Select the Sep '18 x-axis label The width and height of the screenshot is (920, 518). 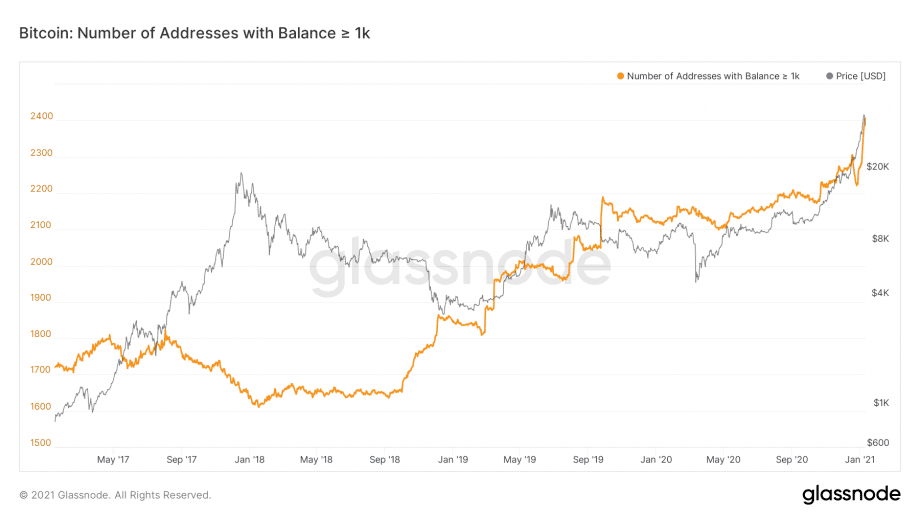tap(384, 459)
